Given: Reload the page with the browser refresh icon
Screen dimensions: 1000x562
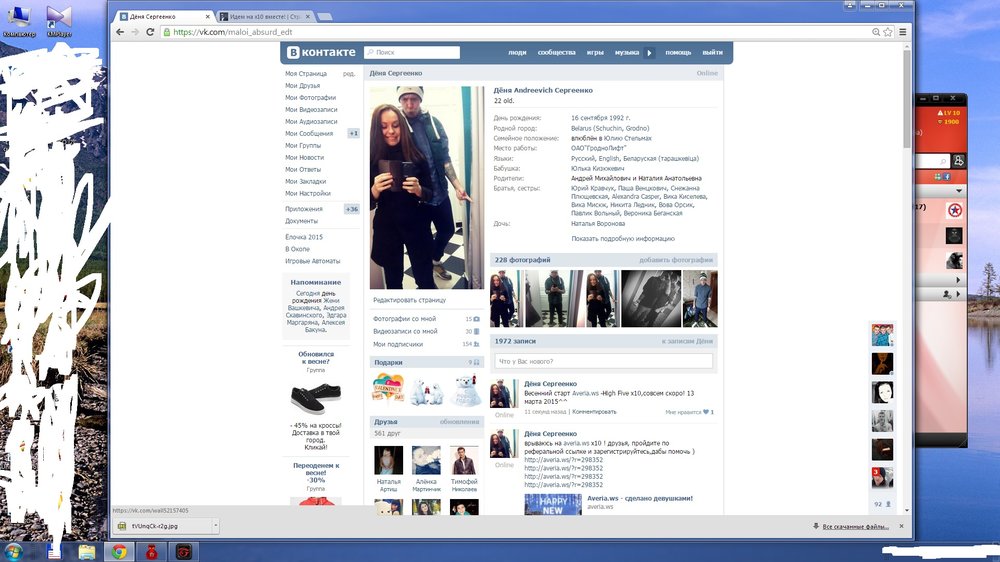Looking at the screenshot, I should pos(151,32).
